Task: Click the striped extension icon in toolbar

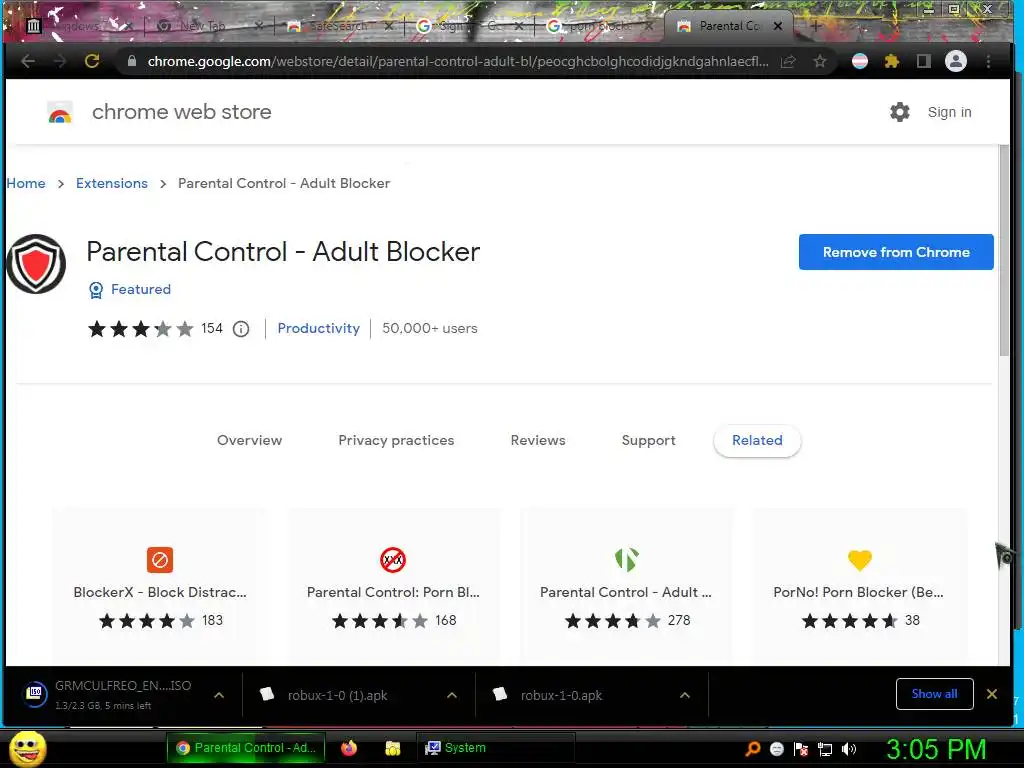Action: pos(860,61)
